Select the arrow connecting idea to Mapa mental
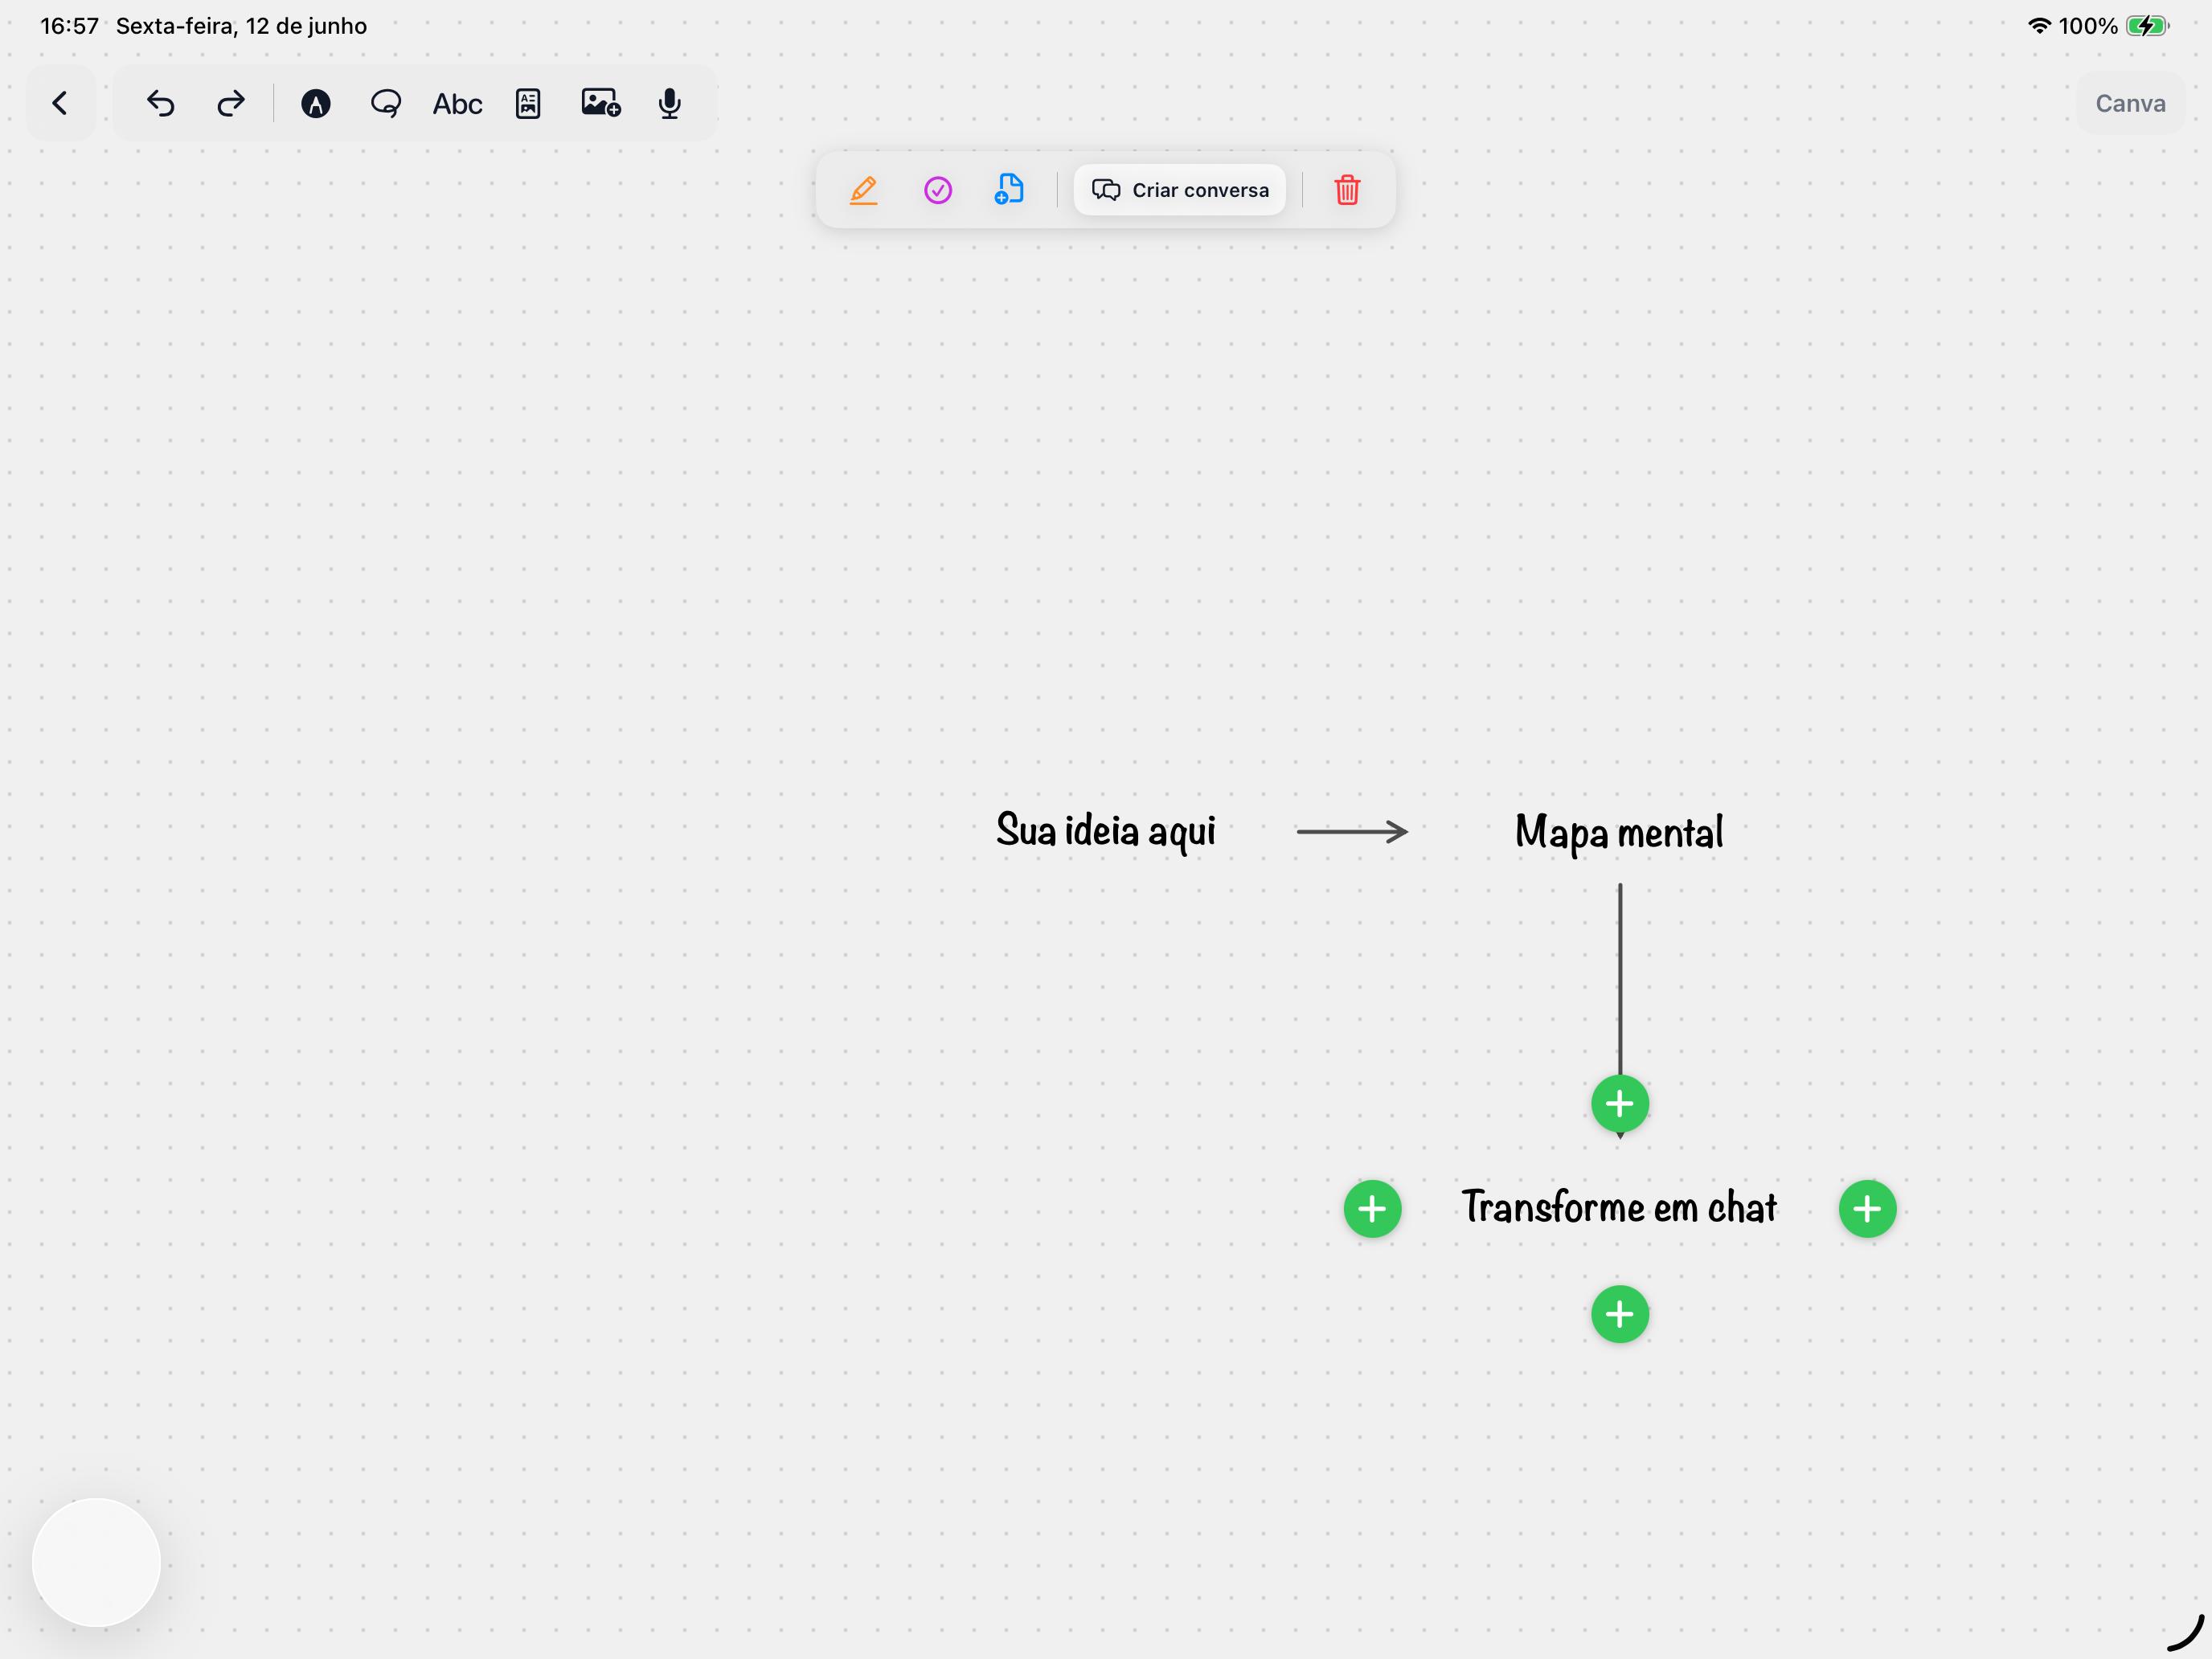Image resolution: width=2212 pixels, height=1659 pixels. click(1352, 831)
